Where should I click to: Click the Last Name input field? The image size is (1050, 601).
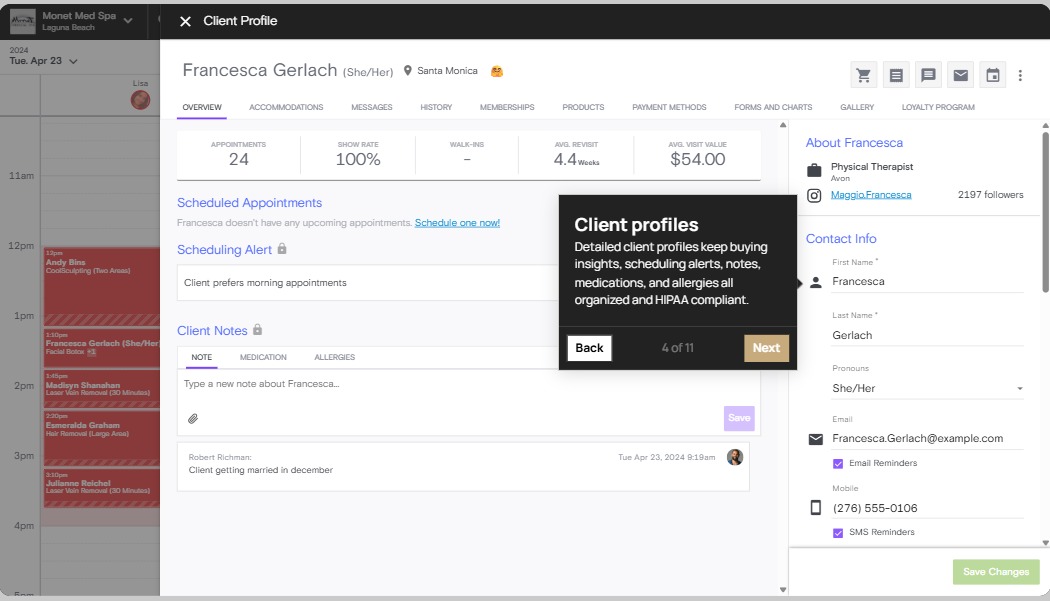(926, 335)
